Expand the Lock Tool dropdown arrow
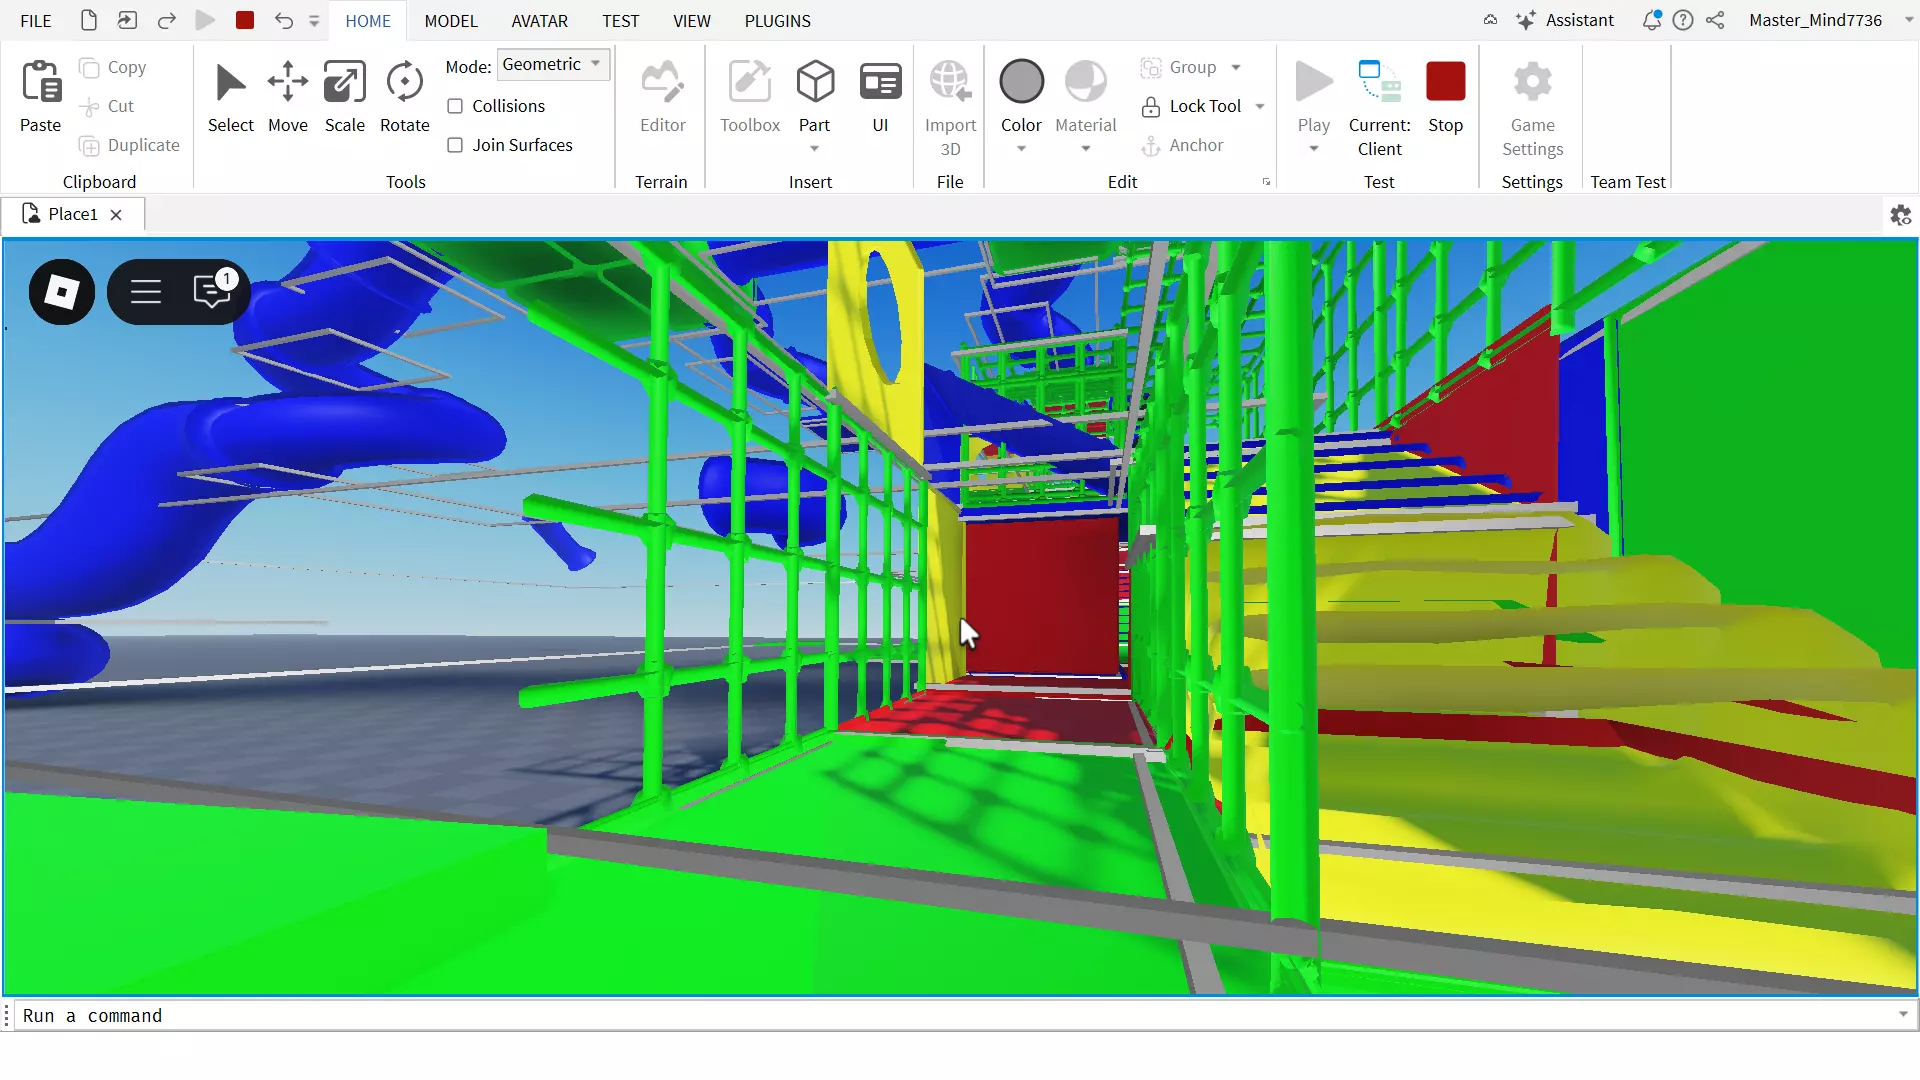1920x1080 pixels. click(x=1260, y=106)
